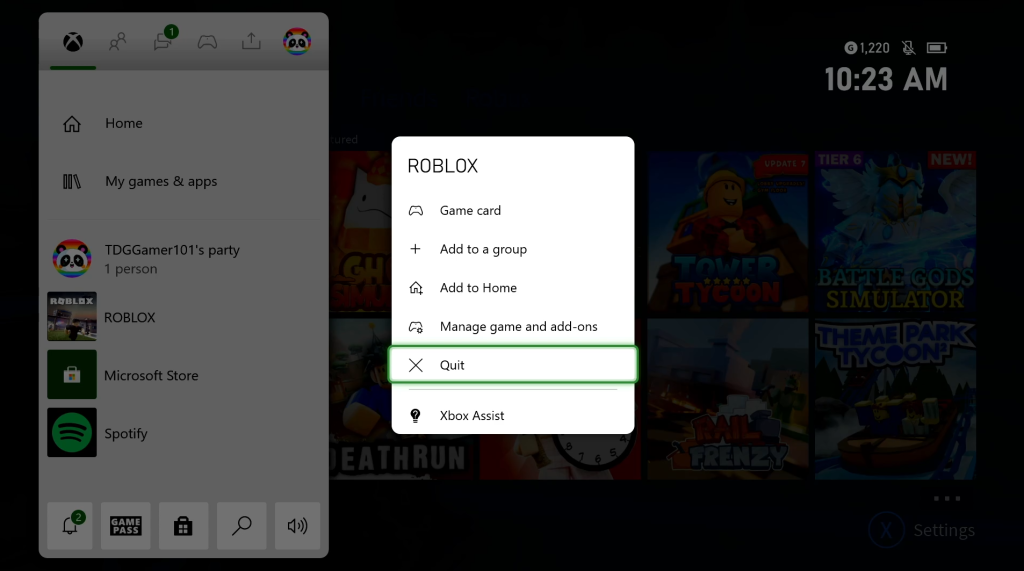This screenshot has width=1024, height=571.
Task: Click the plus icon beside Add to a group
Action: tap(415, 249)
